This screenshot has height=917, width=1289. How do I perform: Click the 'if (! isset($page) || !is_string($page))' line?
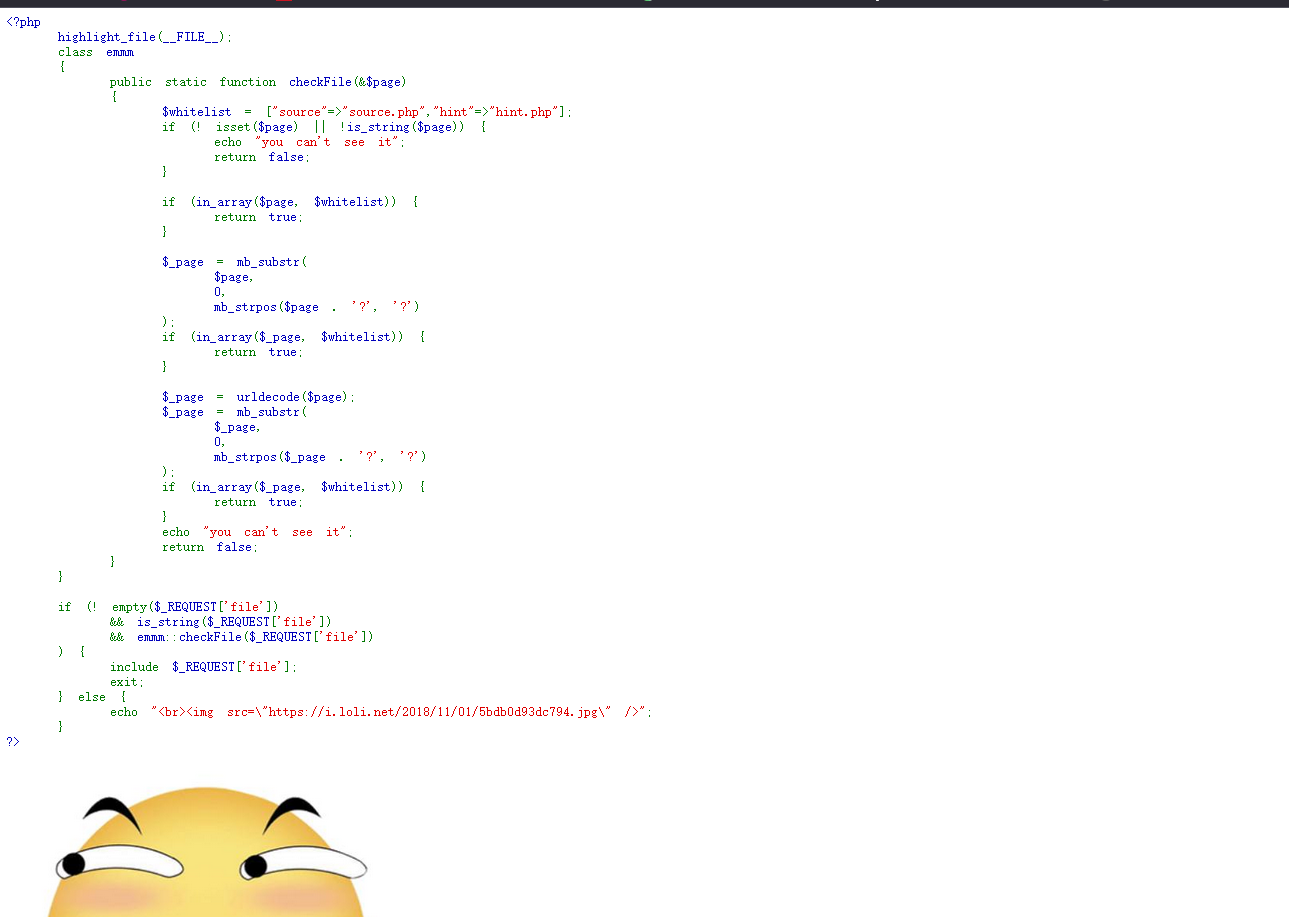(x=324, y=127)
